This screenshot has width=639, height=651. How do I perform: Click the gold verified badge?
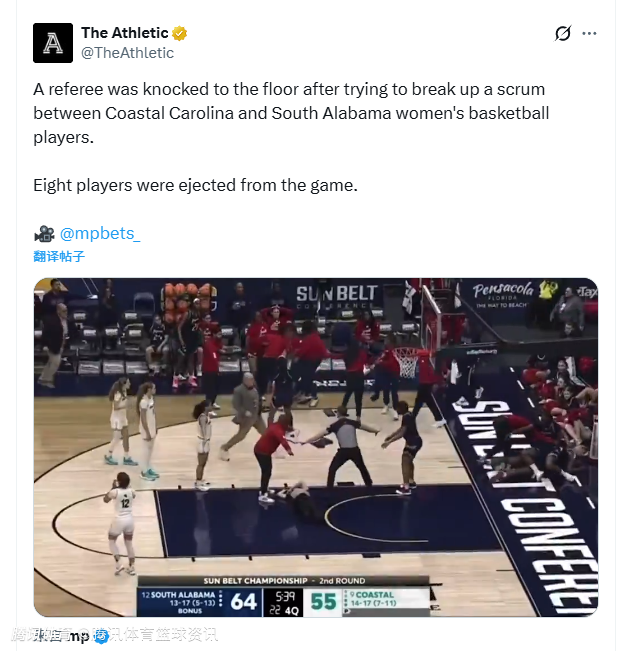click(x=179, y=33)
